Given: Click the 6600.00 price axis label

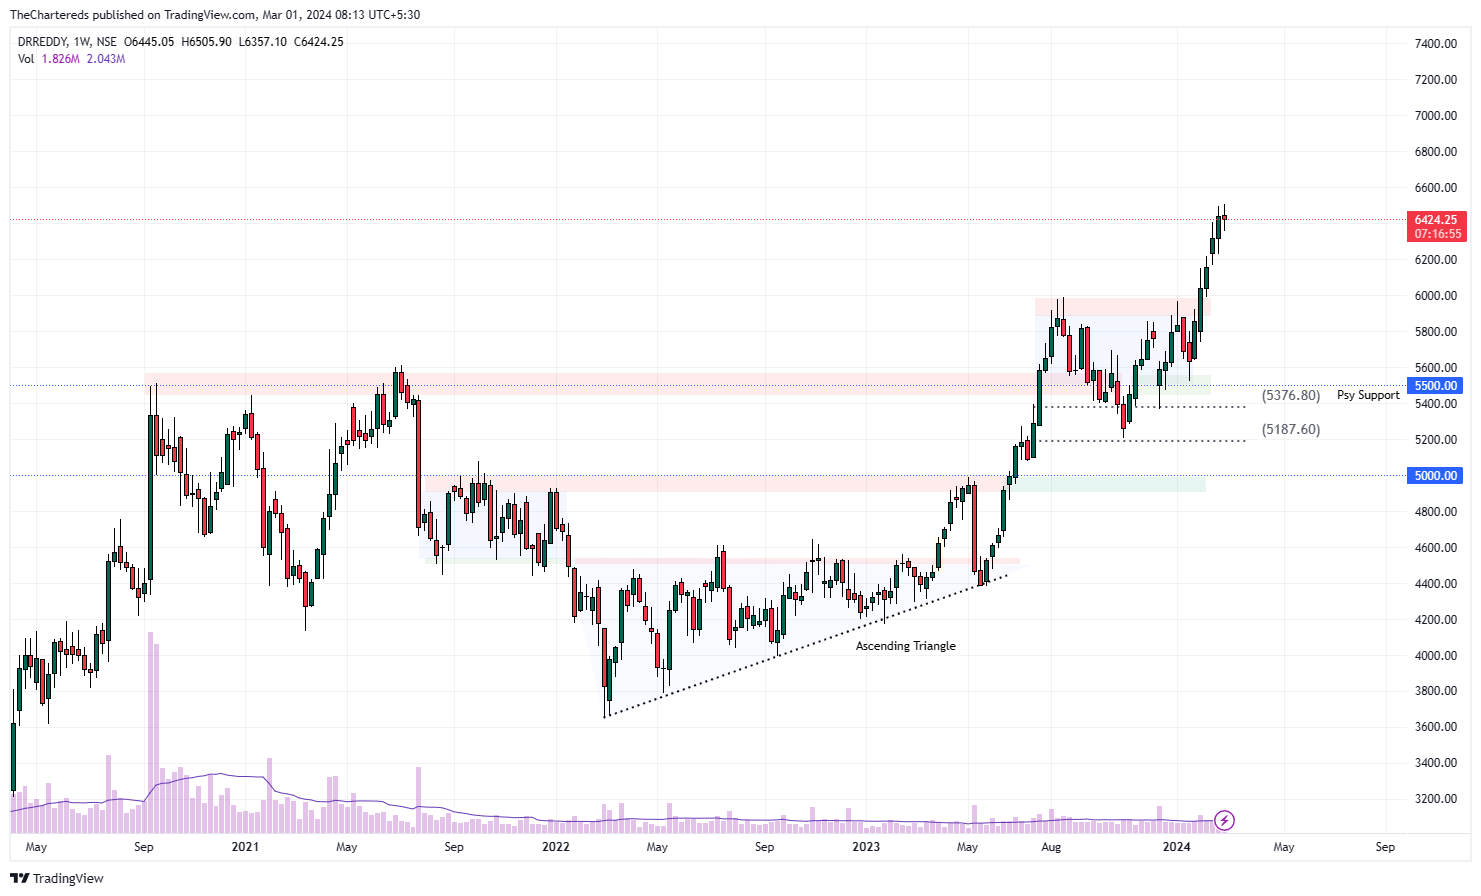Looking at the screenshot, I should pos(1436,188).
